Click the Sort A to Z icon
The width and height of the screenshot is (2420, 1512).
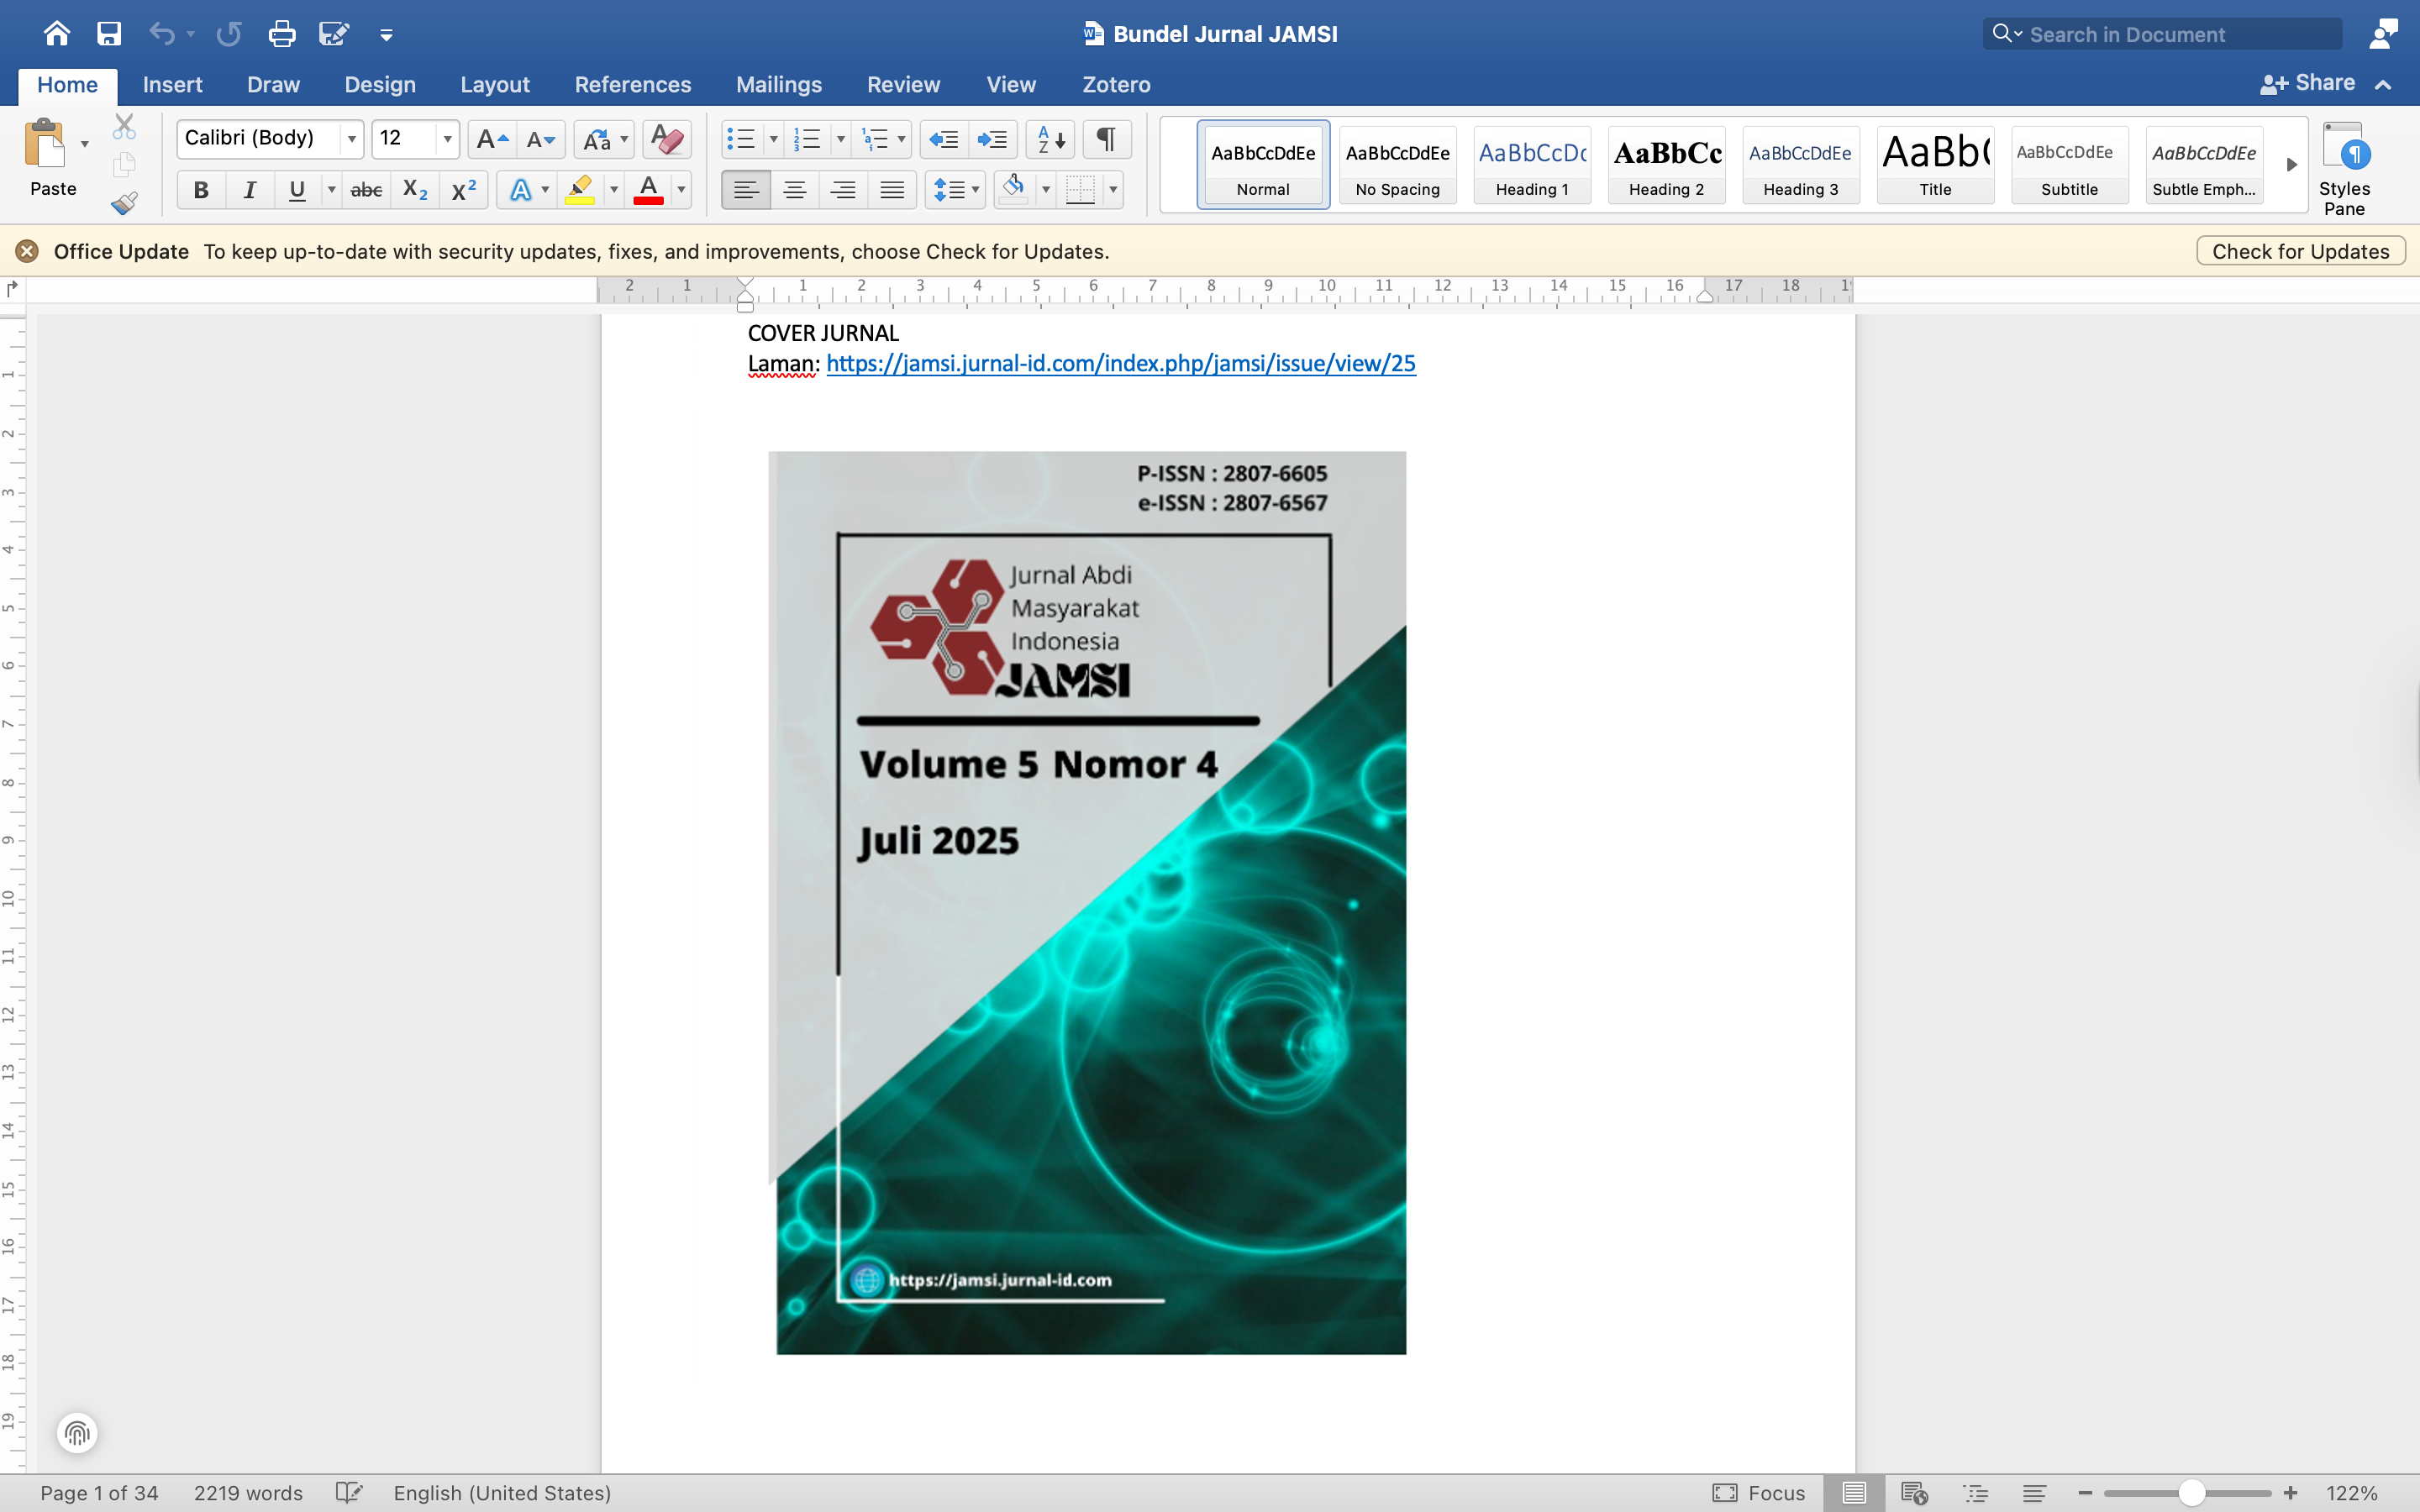point(1050,139)
